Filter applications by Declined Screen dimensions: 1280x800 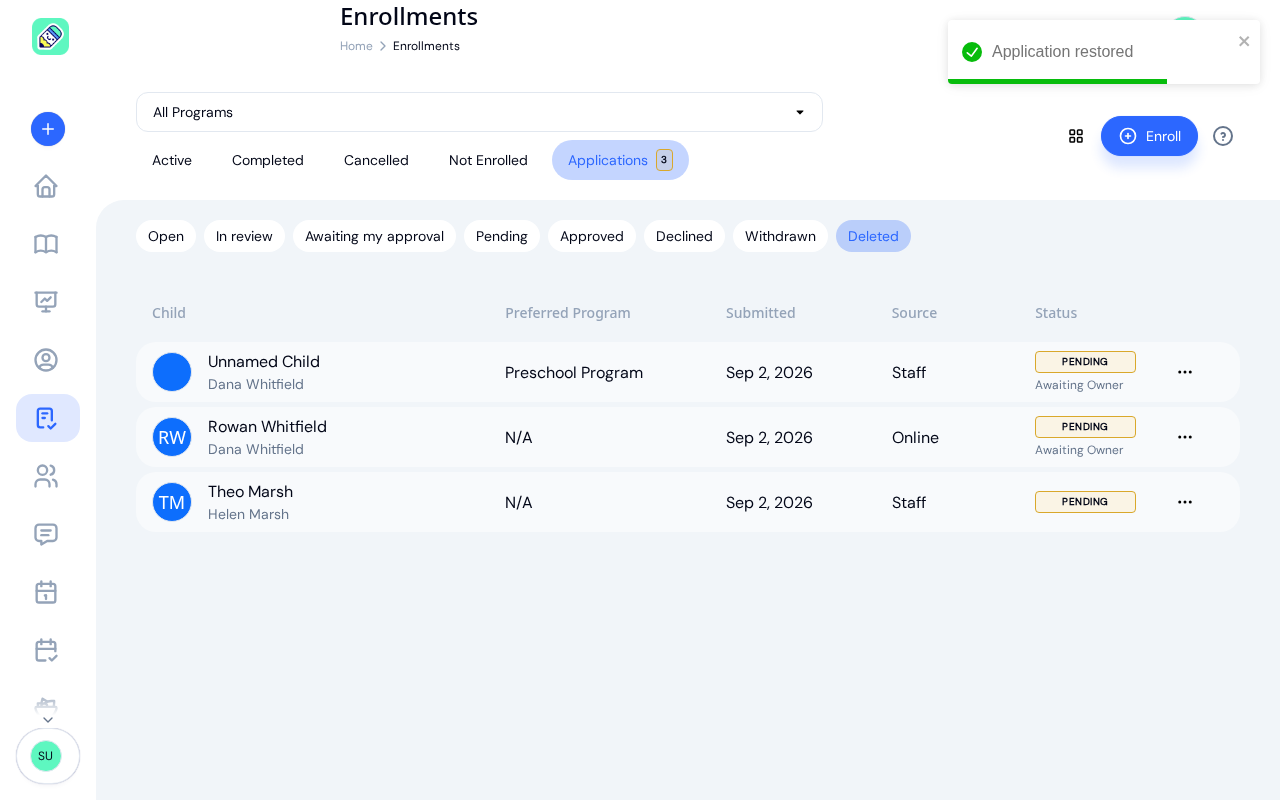684,236
